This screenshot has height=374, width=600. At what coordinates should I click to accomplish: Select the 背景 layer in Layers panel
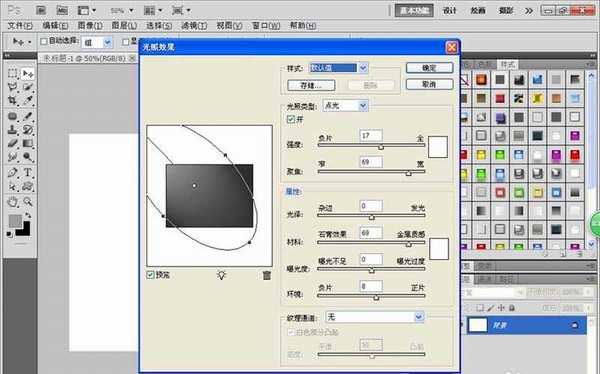[x=526, y=325]
